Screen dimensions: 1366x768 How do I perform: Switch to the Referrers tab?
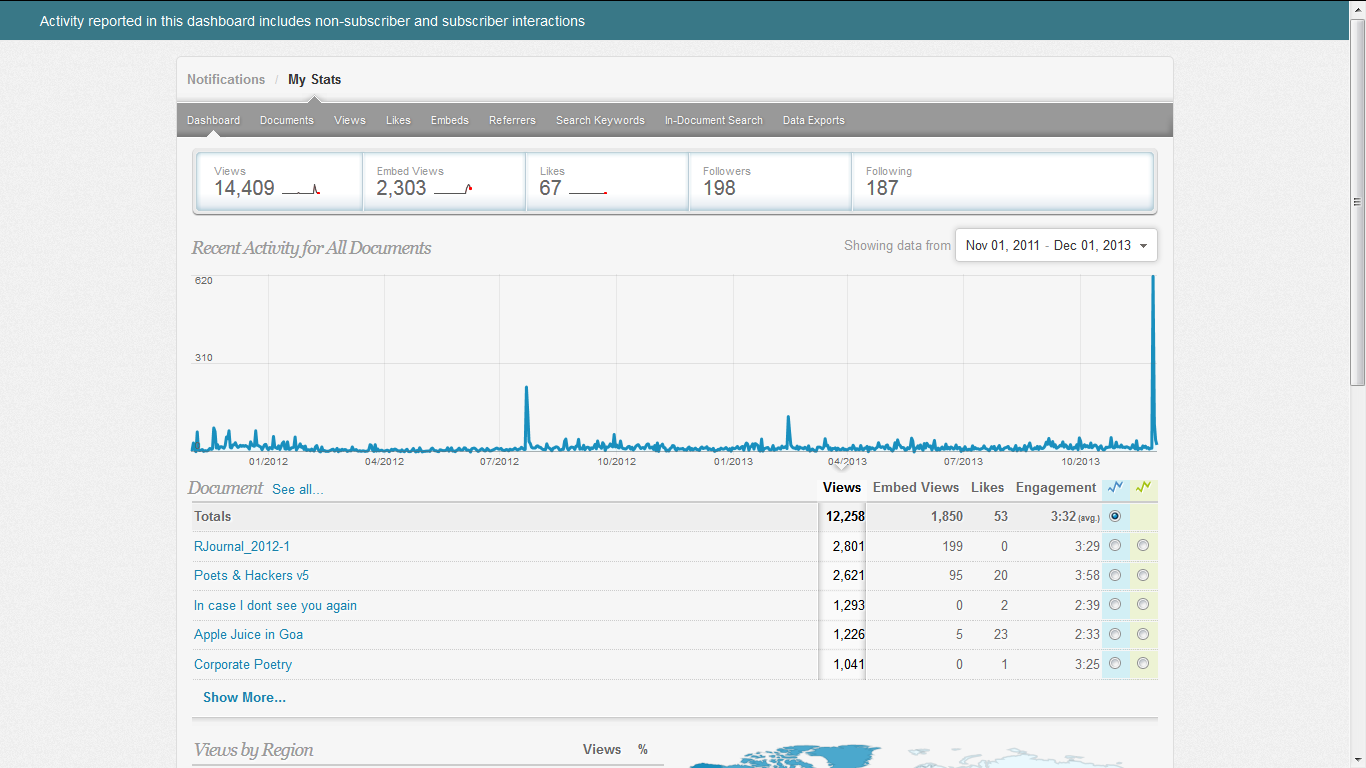click(512, 120)
